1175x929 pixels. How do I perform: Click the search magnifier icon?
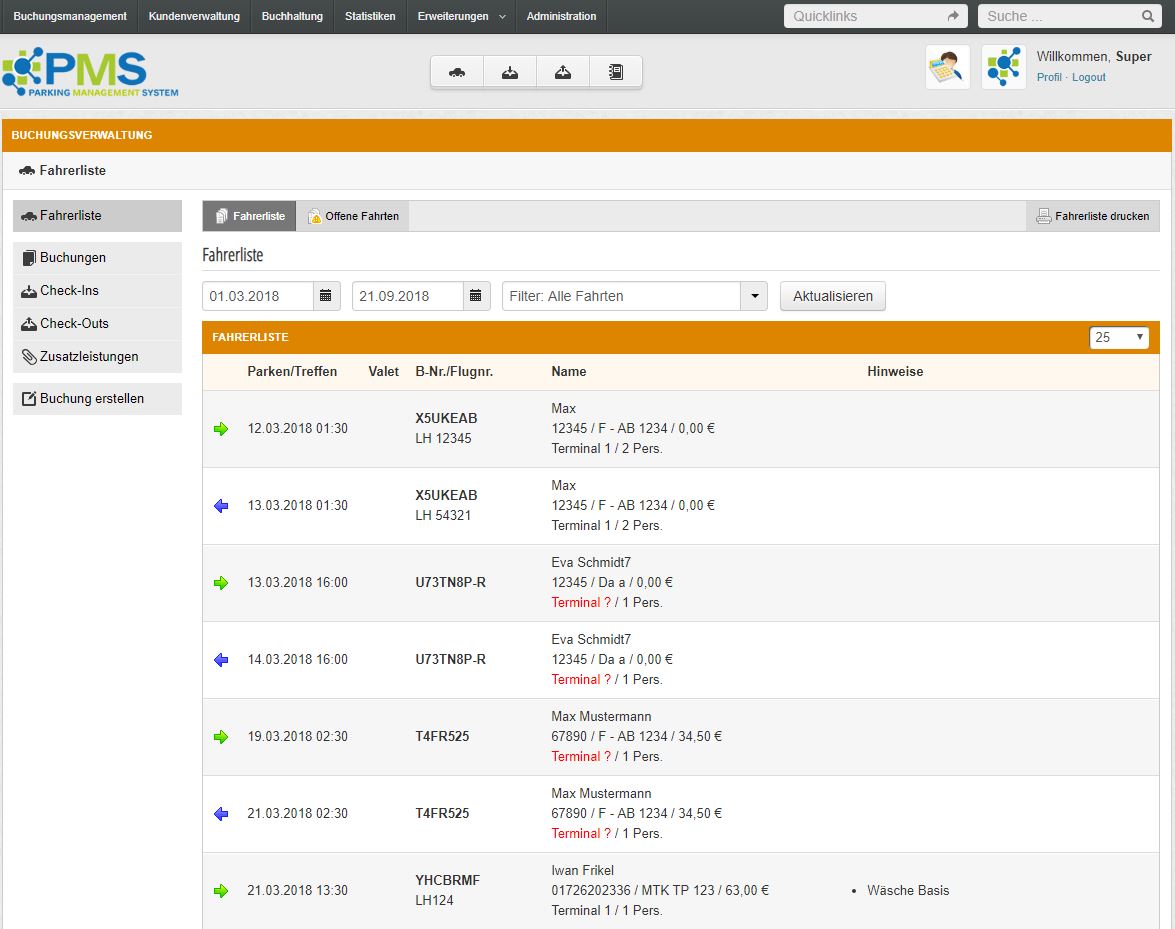[x=1147, y=16]
